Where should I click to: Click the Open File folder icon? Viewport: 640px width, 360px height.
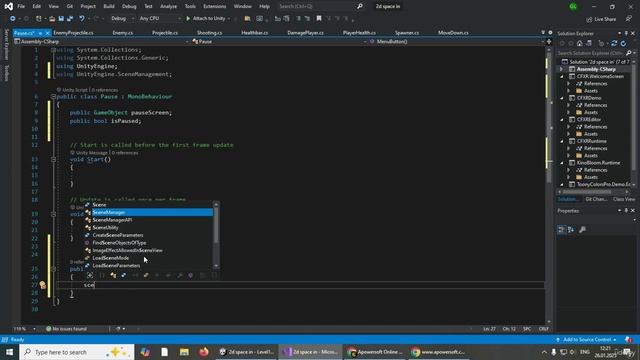point(52,19)
